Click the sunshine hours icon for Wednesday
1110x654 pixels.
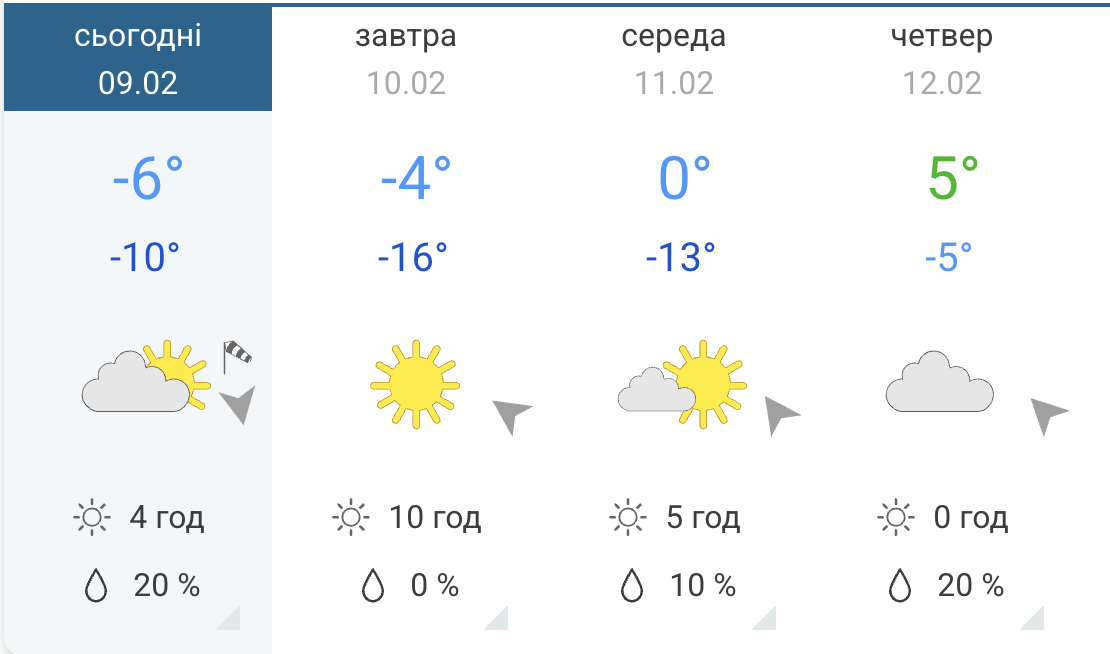(627, 518)
